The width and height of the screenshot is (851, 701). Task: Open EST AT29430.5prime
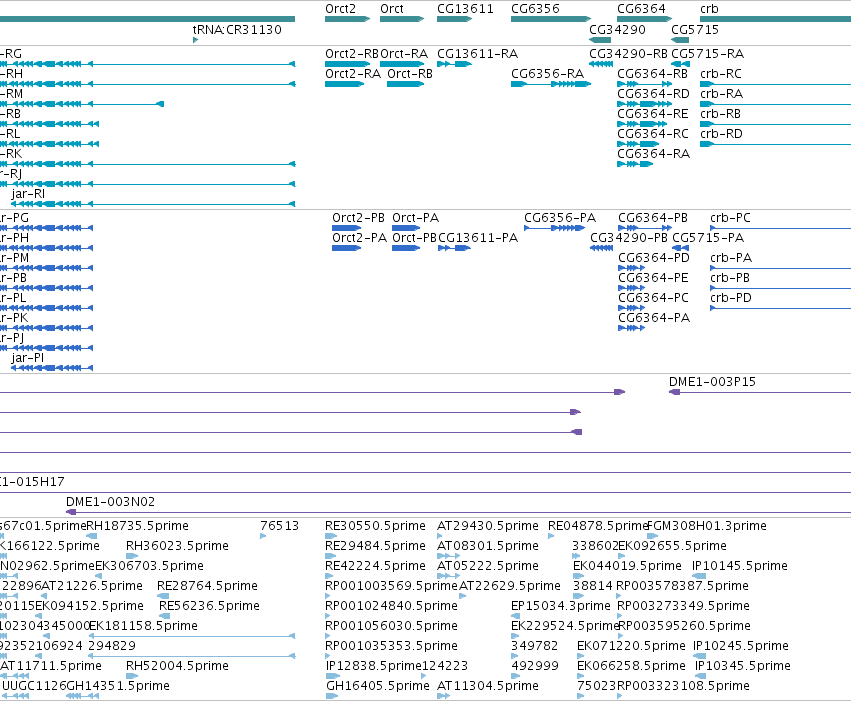coord(440,536)
